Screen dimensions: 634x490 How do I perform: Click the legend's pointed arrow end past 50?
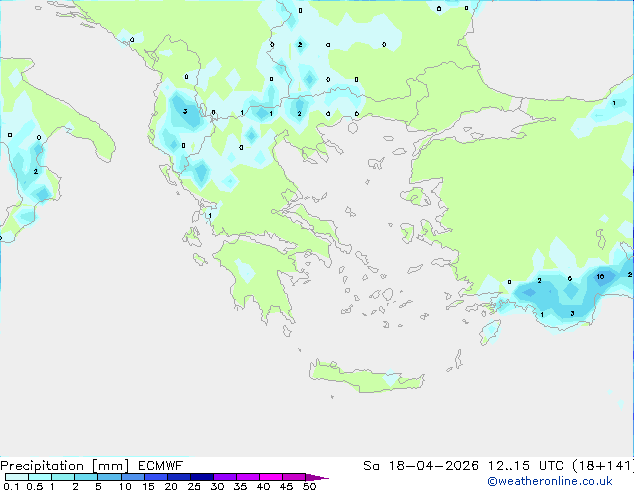pyautogui.click(x=320, y=478)
